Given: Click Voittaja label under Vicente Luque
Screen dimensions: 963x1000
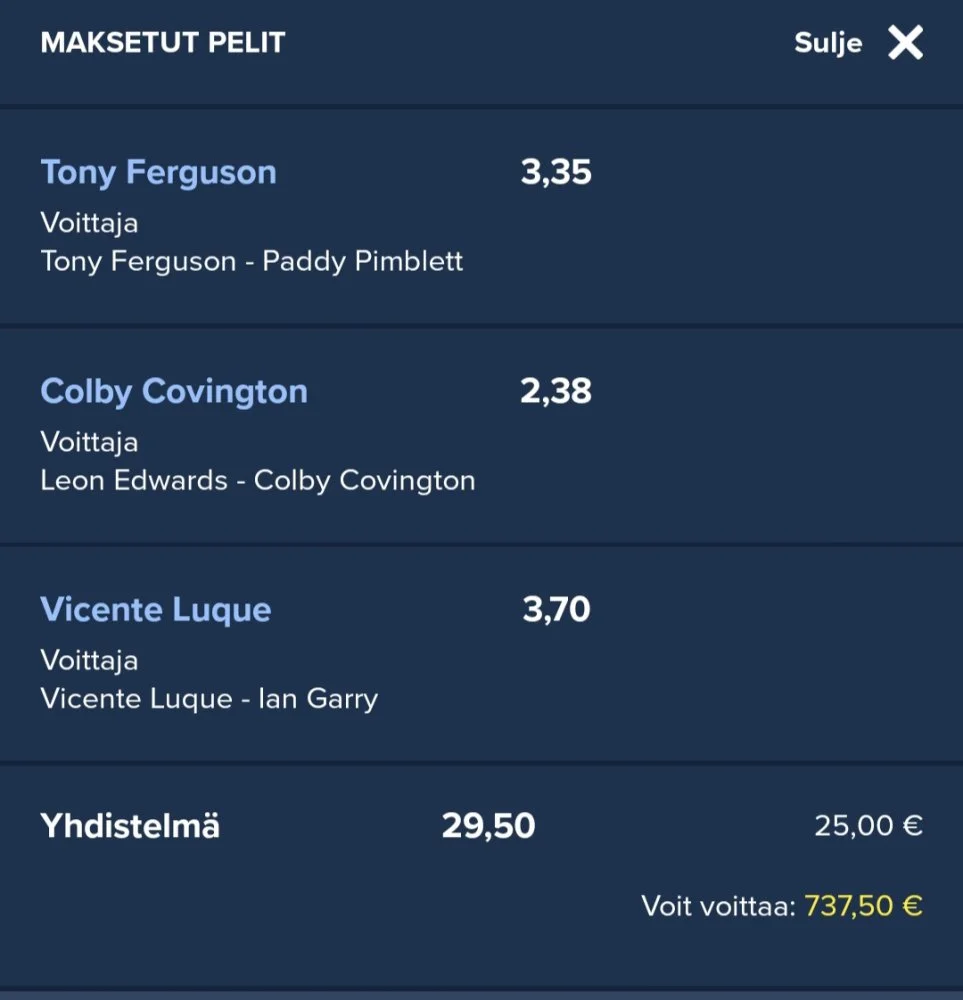Looking at the screenshot, I should pyautogui.click(x=89, y=660).
